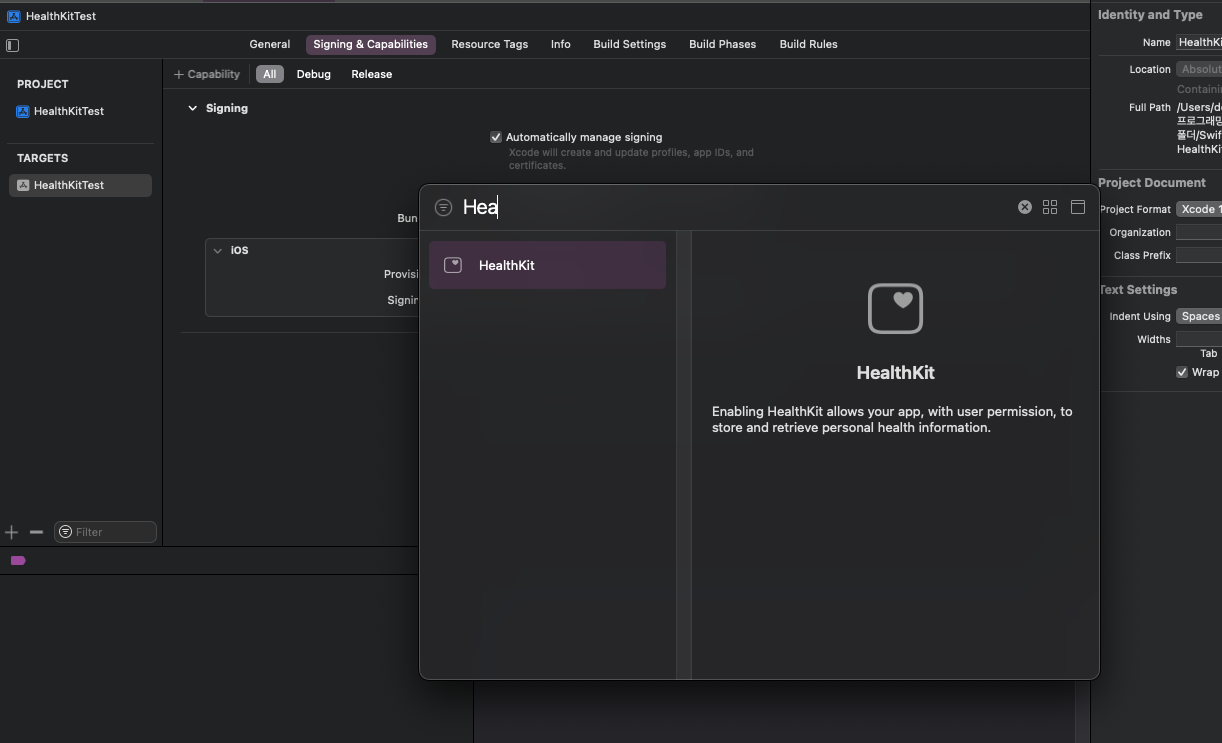Open the Build Settings tab
The image size is (1222, 743).
point(629,44)
